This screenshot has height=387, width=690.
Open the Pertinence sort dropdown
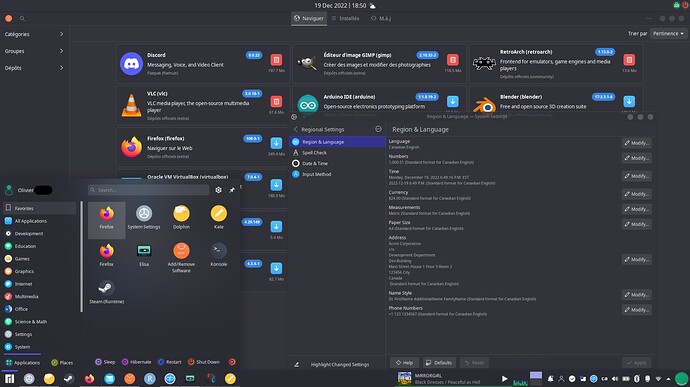click(x=668, y=33)
